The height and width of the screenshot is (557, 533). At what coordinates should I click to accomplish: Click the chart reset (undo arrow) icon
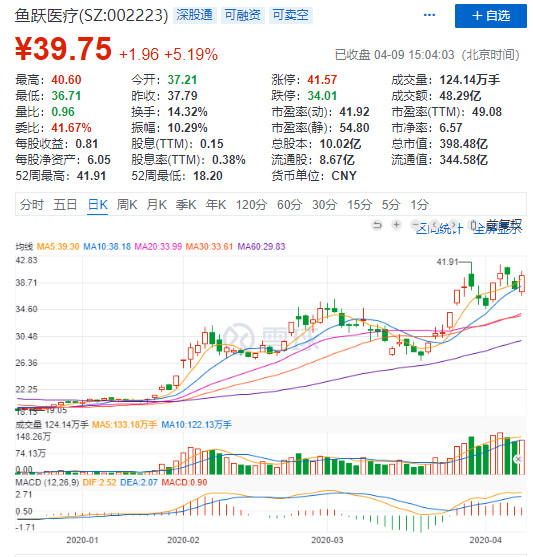click(x=377, y=225)
